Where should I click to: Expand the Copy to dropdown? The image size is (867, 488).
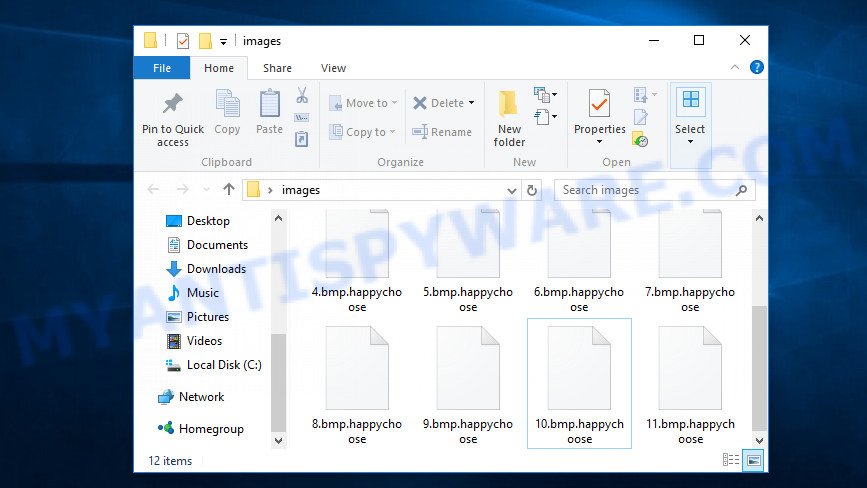[x=393, y=132]
